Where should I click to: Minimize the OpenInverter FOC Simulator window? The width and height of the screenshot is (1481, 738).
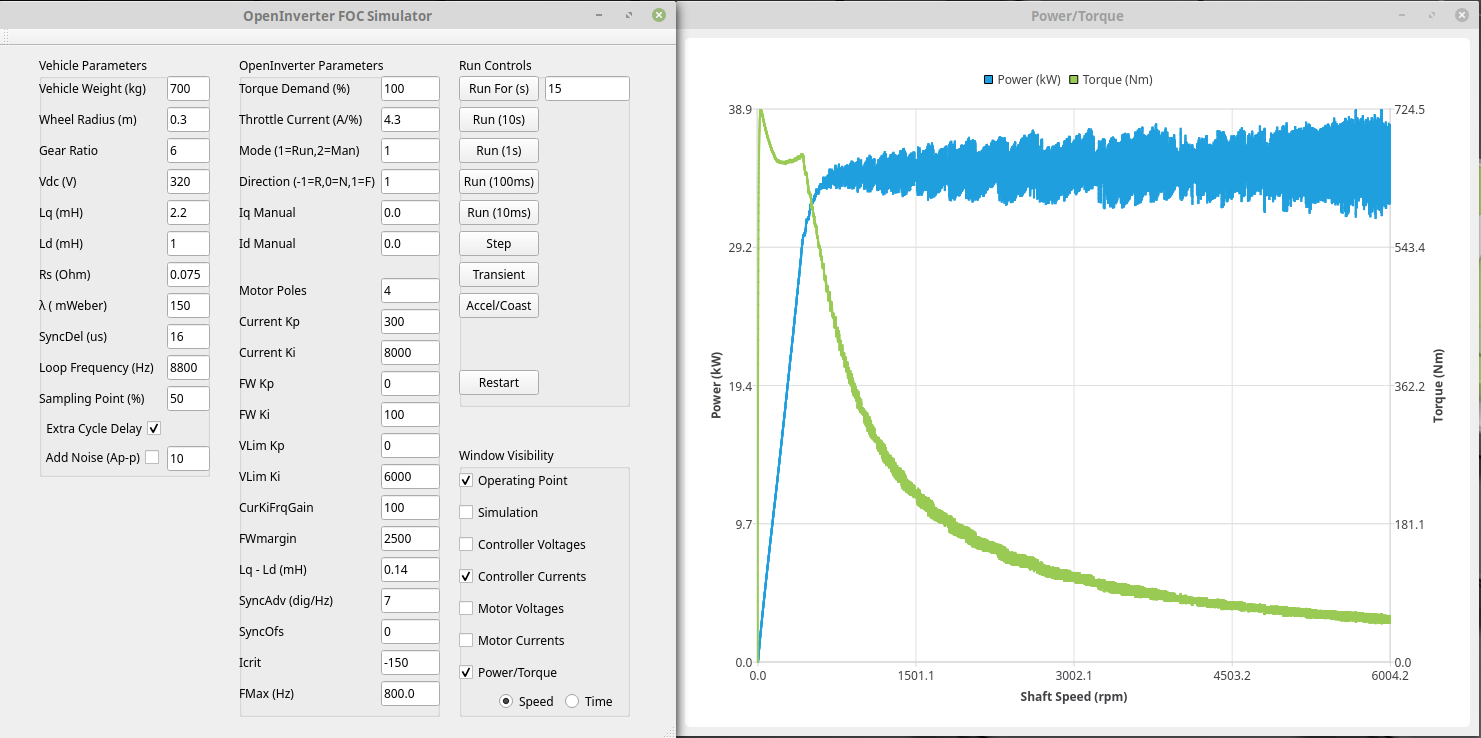(x=598, y=16)
